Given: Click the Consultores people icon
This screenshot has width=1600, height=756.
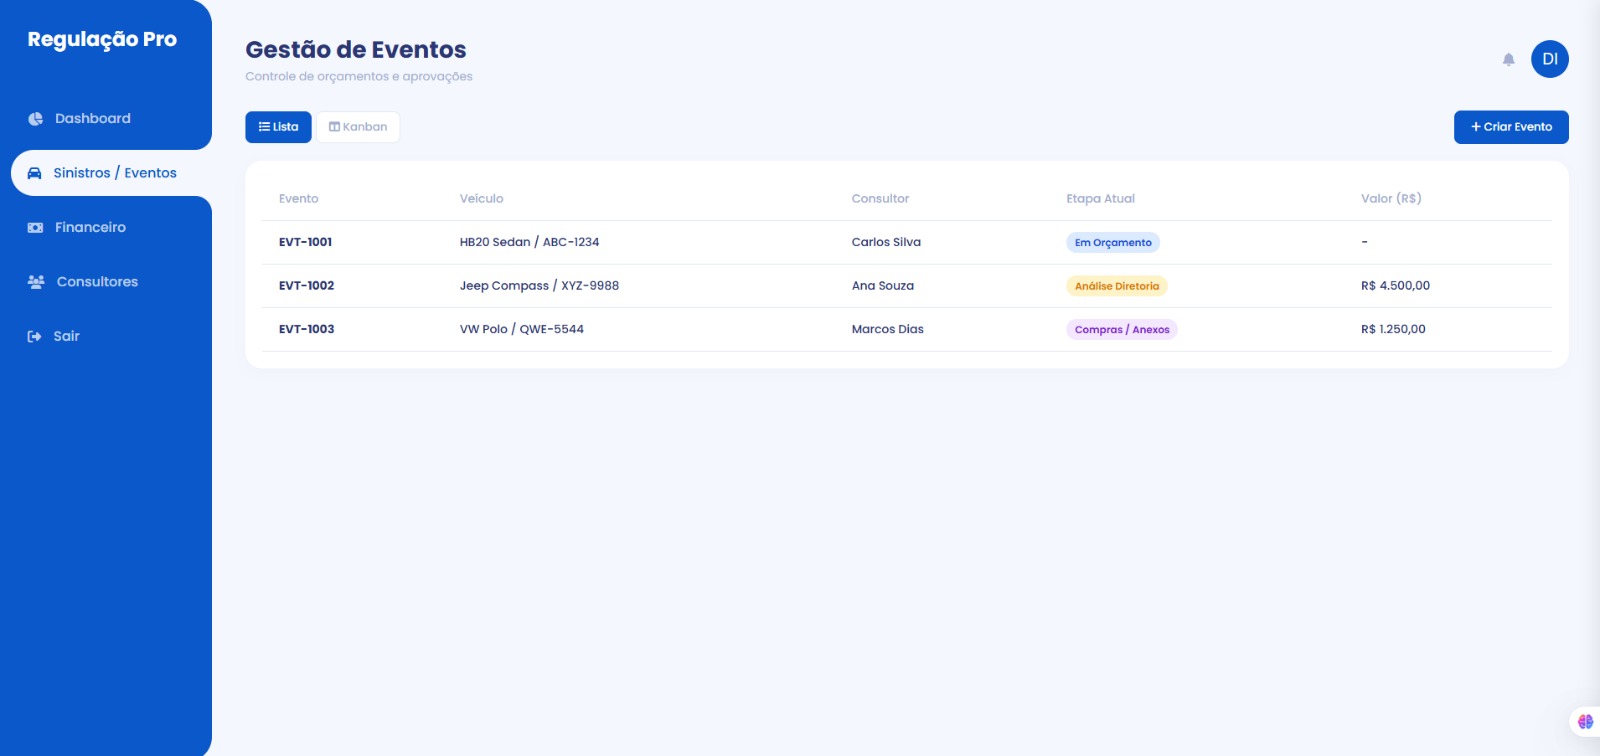Looking at the screenshot, I should tap(36, 282).
